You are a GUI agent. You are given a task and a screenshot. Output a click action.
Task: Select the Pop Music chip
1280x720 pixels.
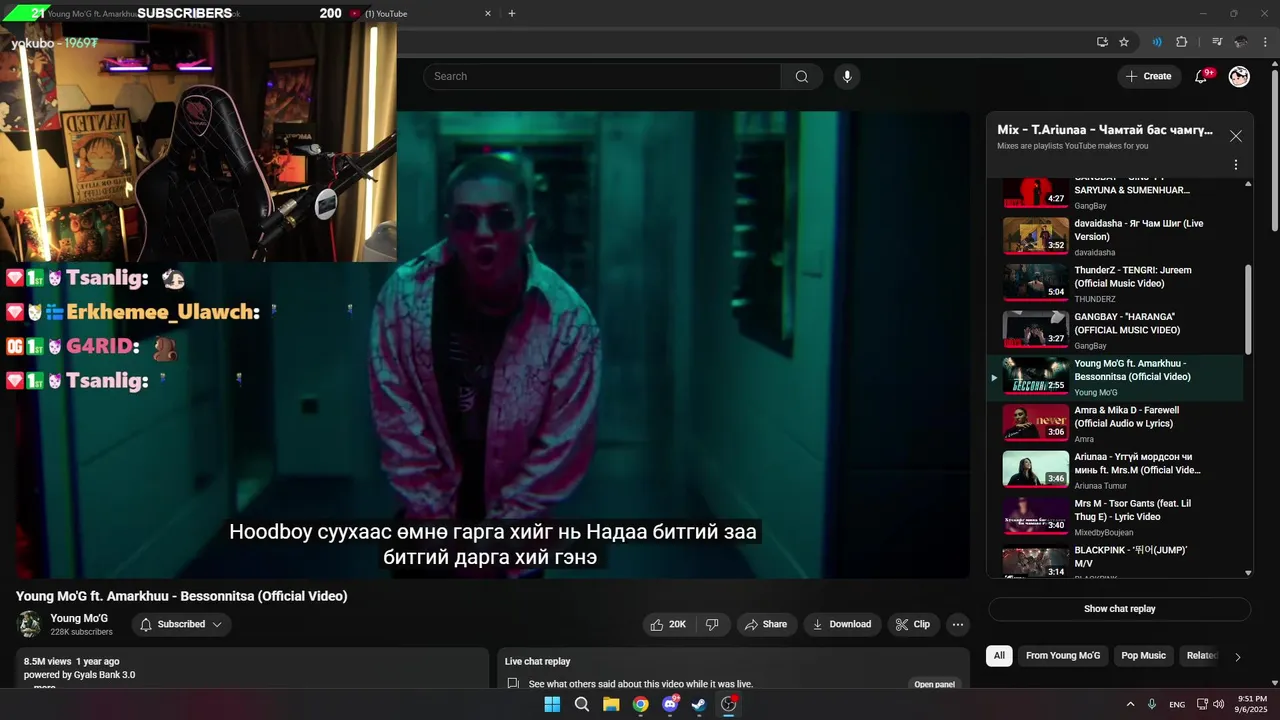click(x=1143, y=656)
